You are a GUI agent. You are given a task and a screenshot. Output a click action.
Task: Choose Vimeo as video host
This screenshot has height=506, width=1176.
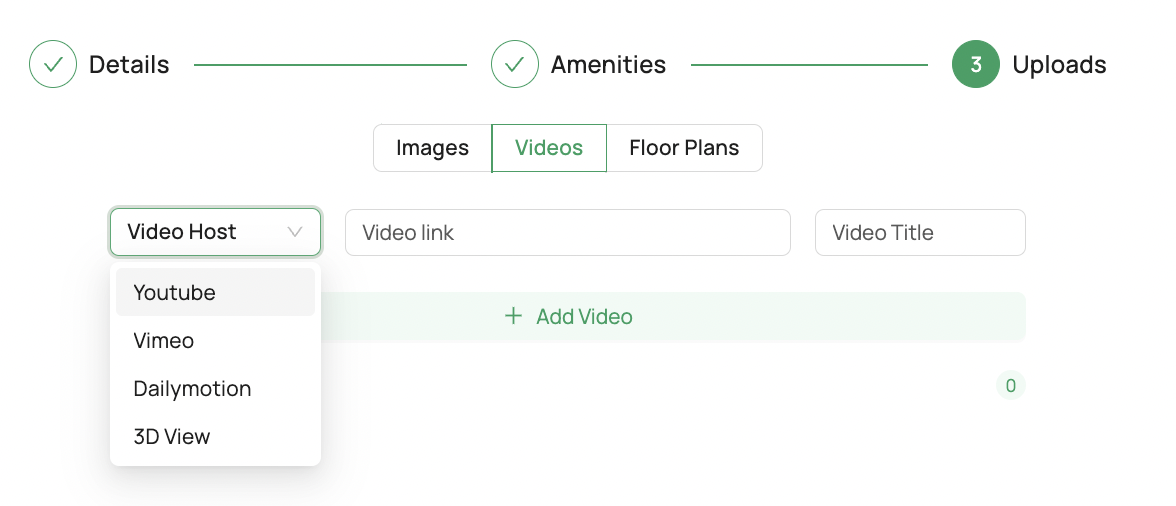point(215,340)
